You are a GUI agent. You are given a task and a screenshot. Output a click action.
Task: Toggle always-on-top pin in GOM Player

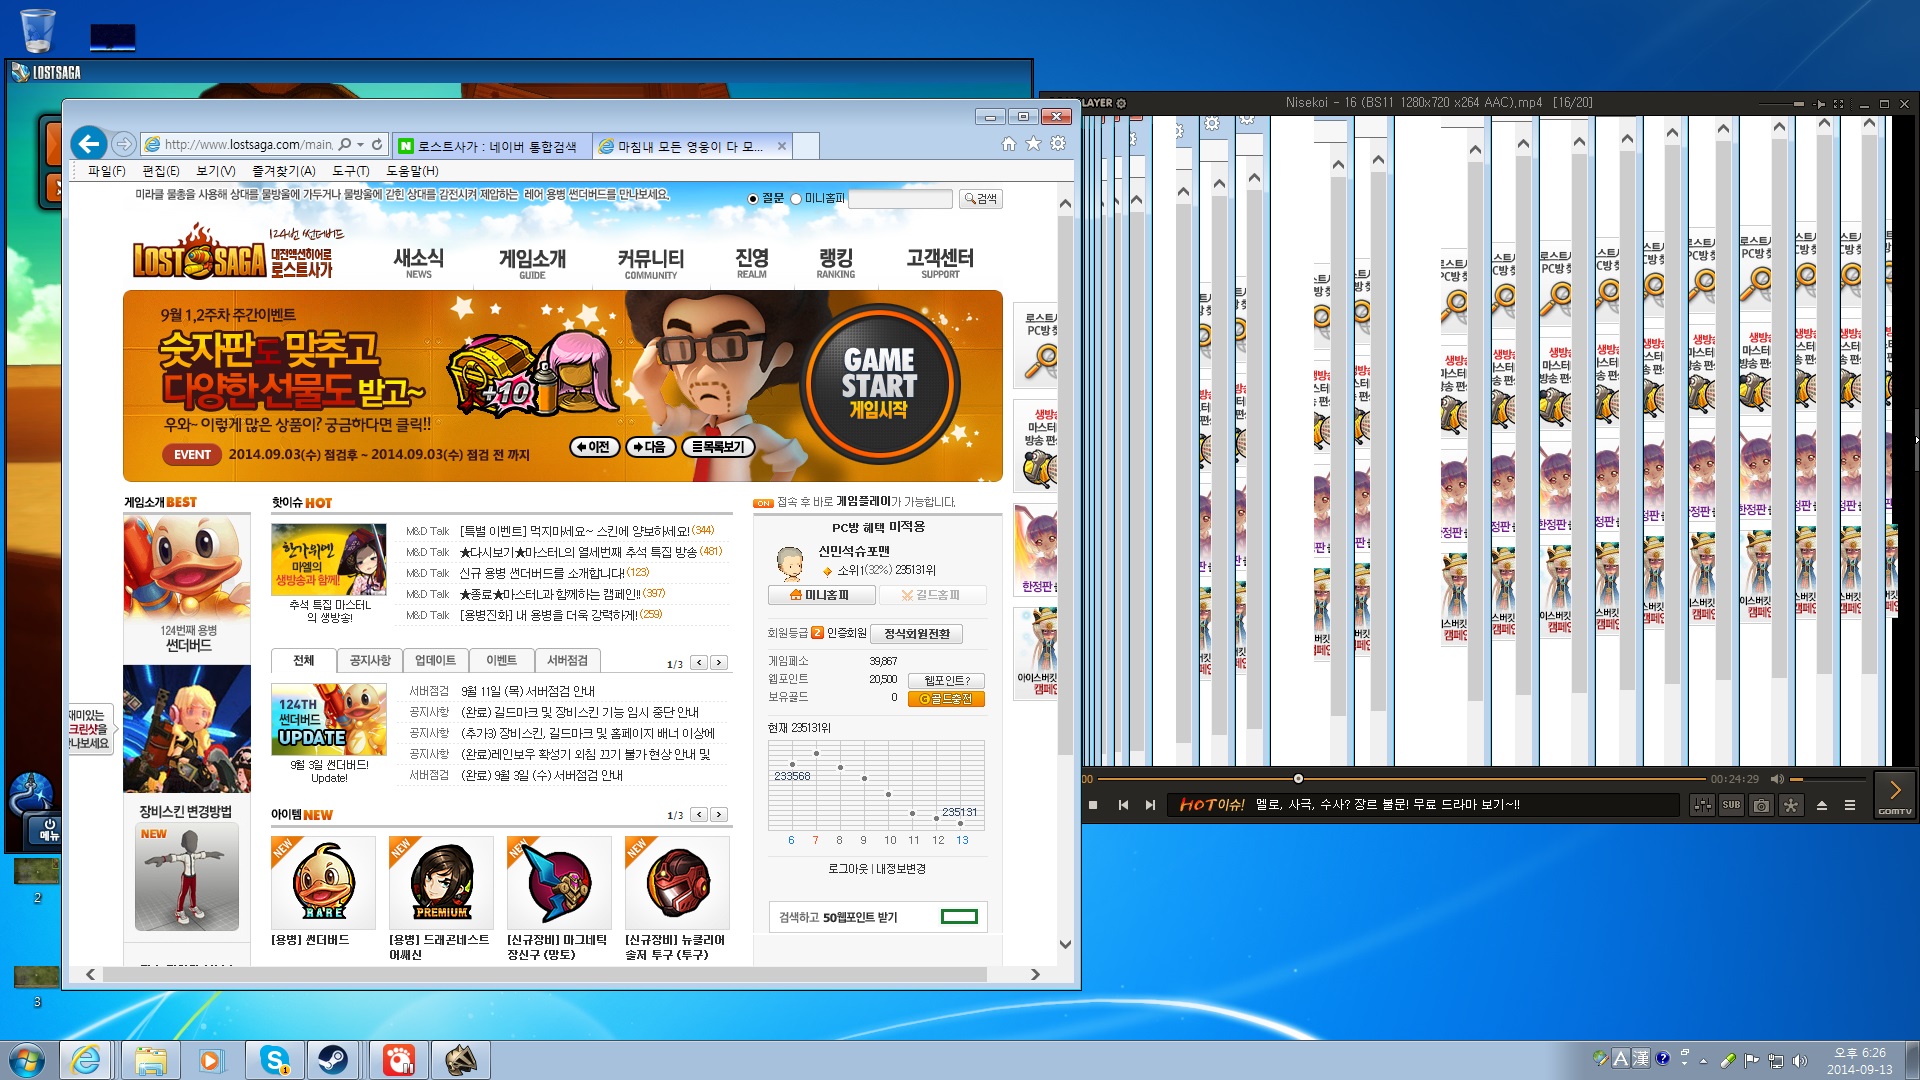(x=1819, y=104)
